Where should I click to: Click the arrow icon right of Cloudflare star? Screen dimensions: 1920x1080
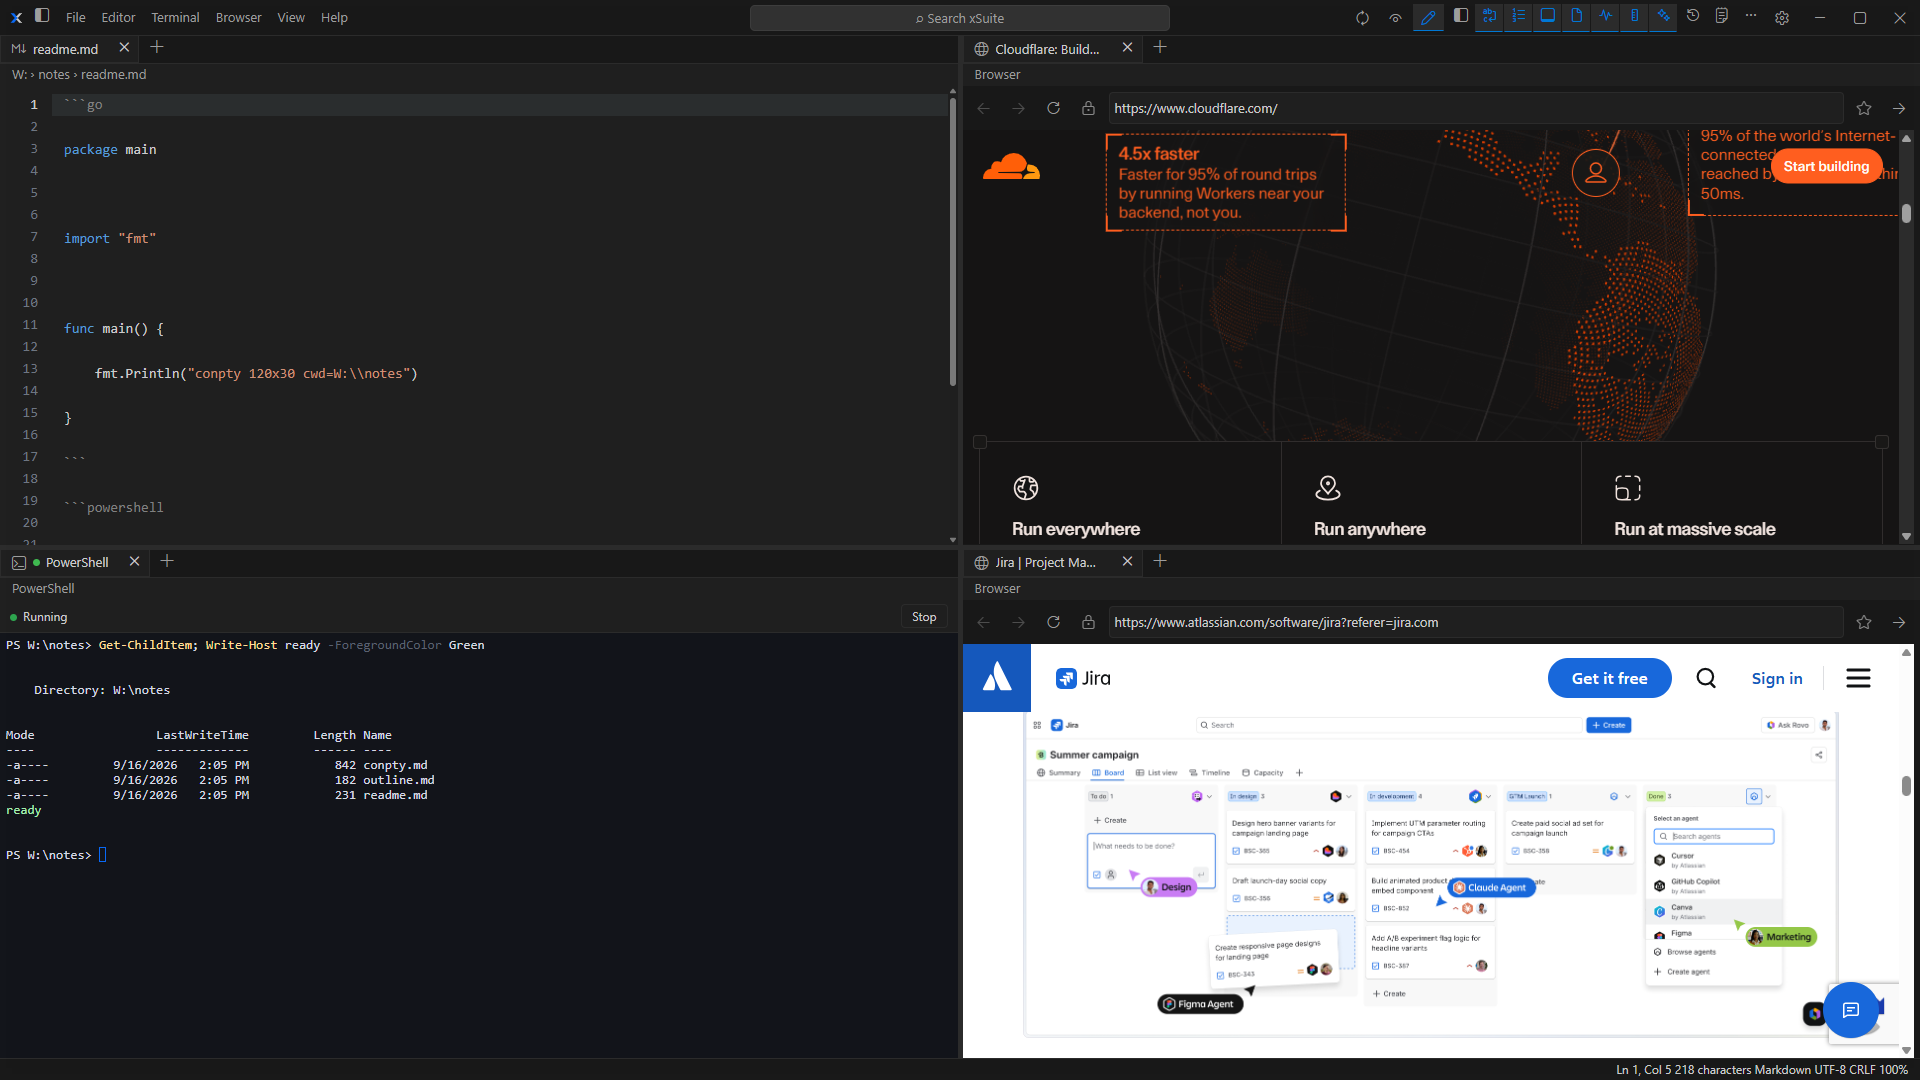1899,108
